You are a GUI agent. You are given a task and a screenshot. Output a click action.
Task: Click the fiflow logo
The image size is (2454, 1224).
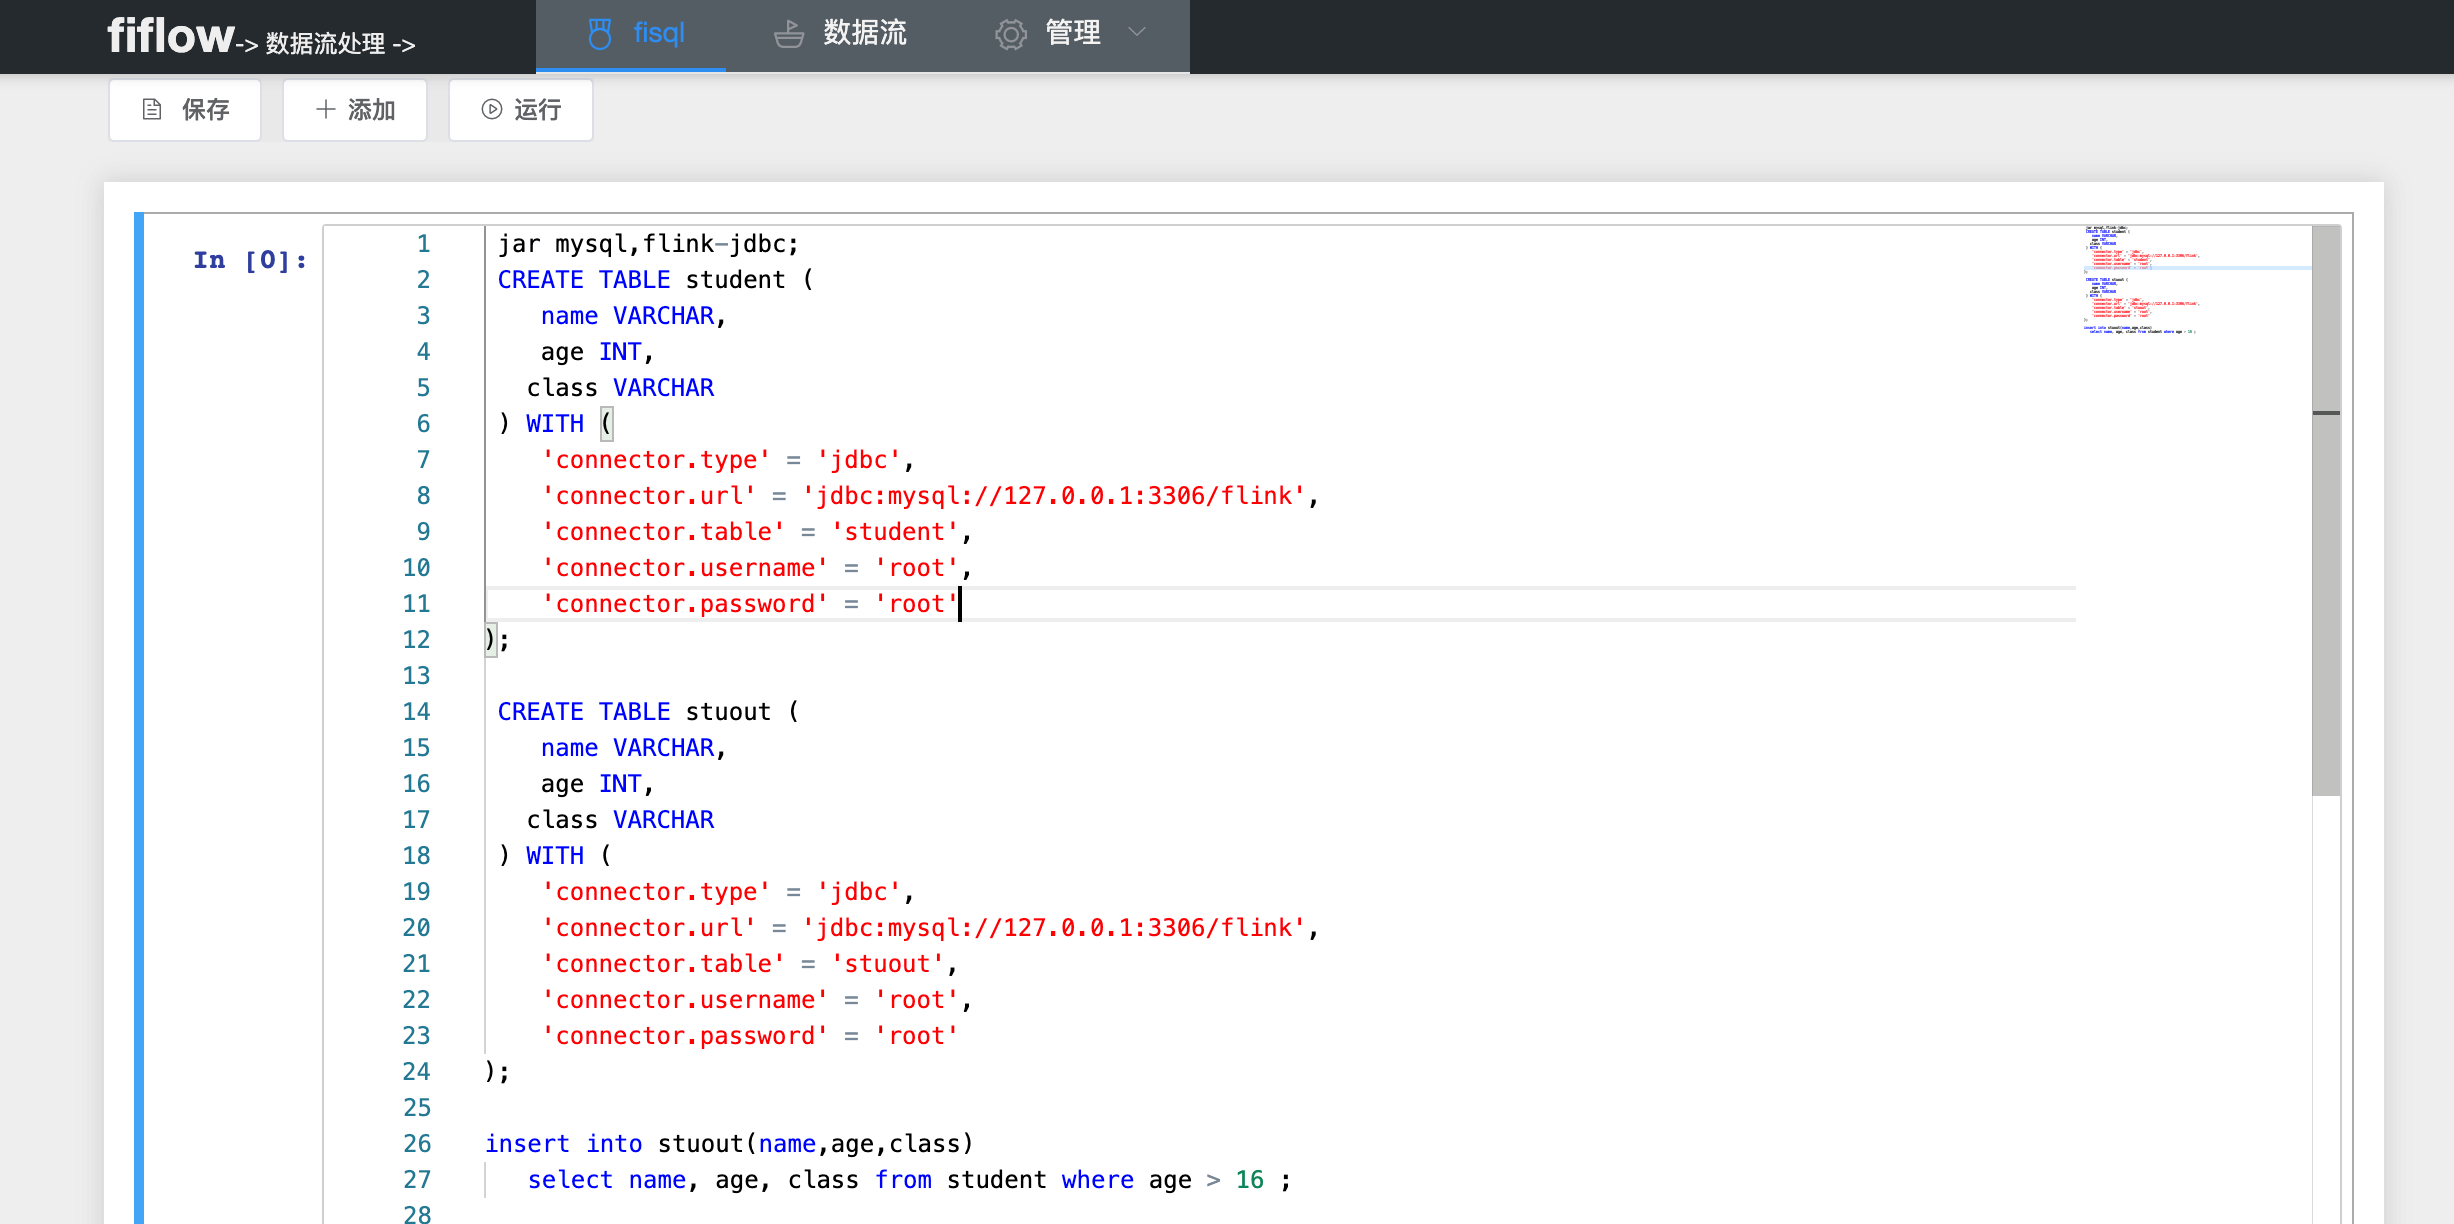coord(170,37)
